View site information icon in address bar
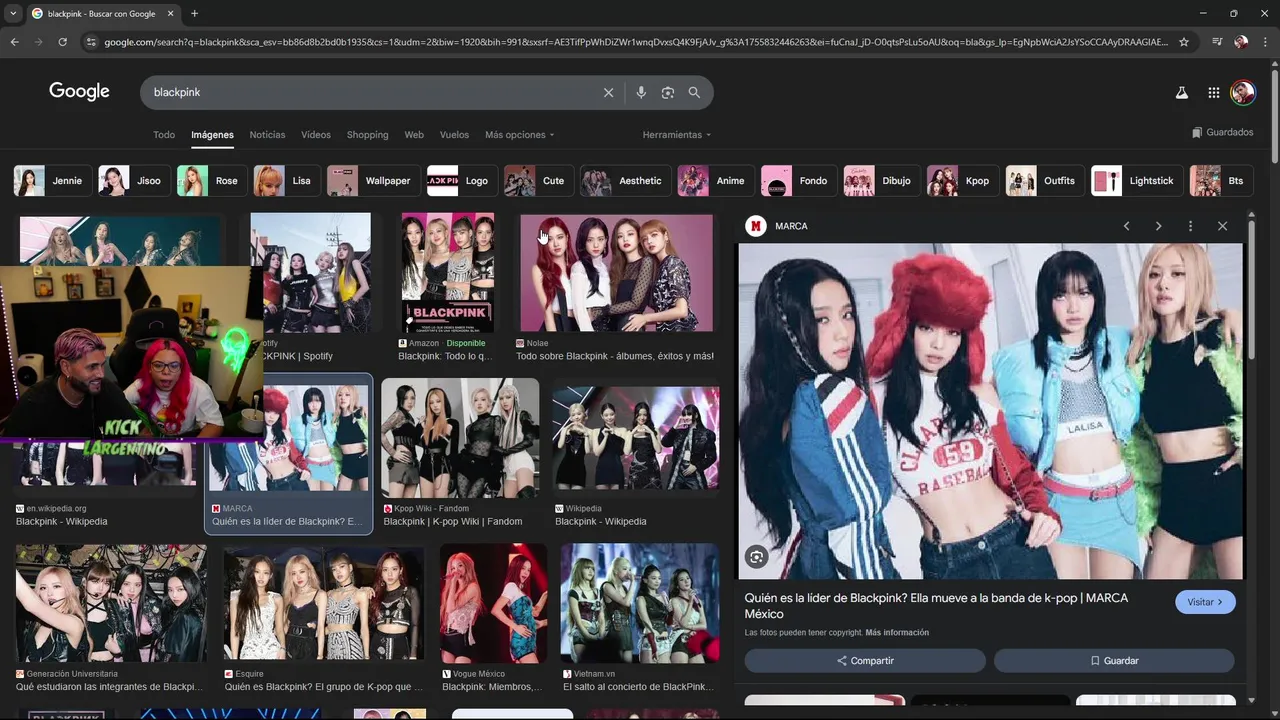Image resolution: width=1280 pixels, height=720 pixels. point(91,42)
